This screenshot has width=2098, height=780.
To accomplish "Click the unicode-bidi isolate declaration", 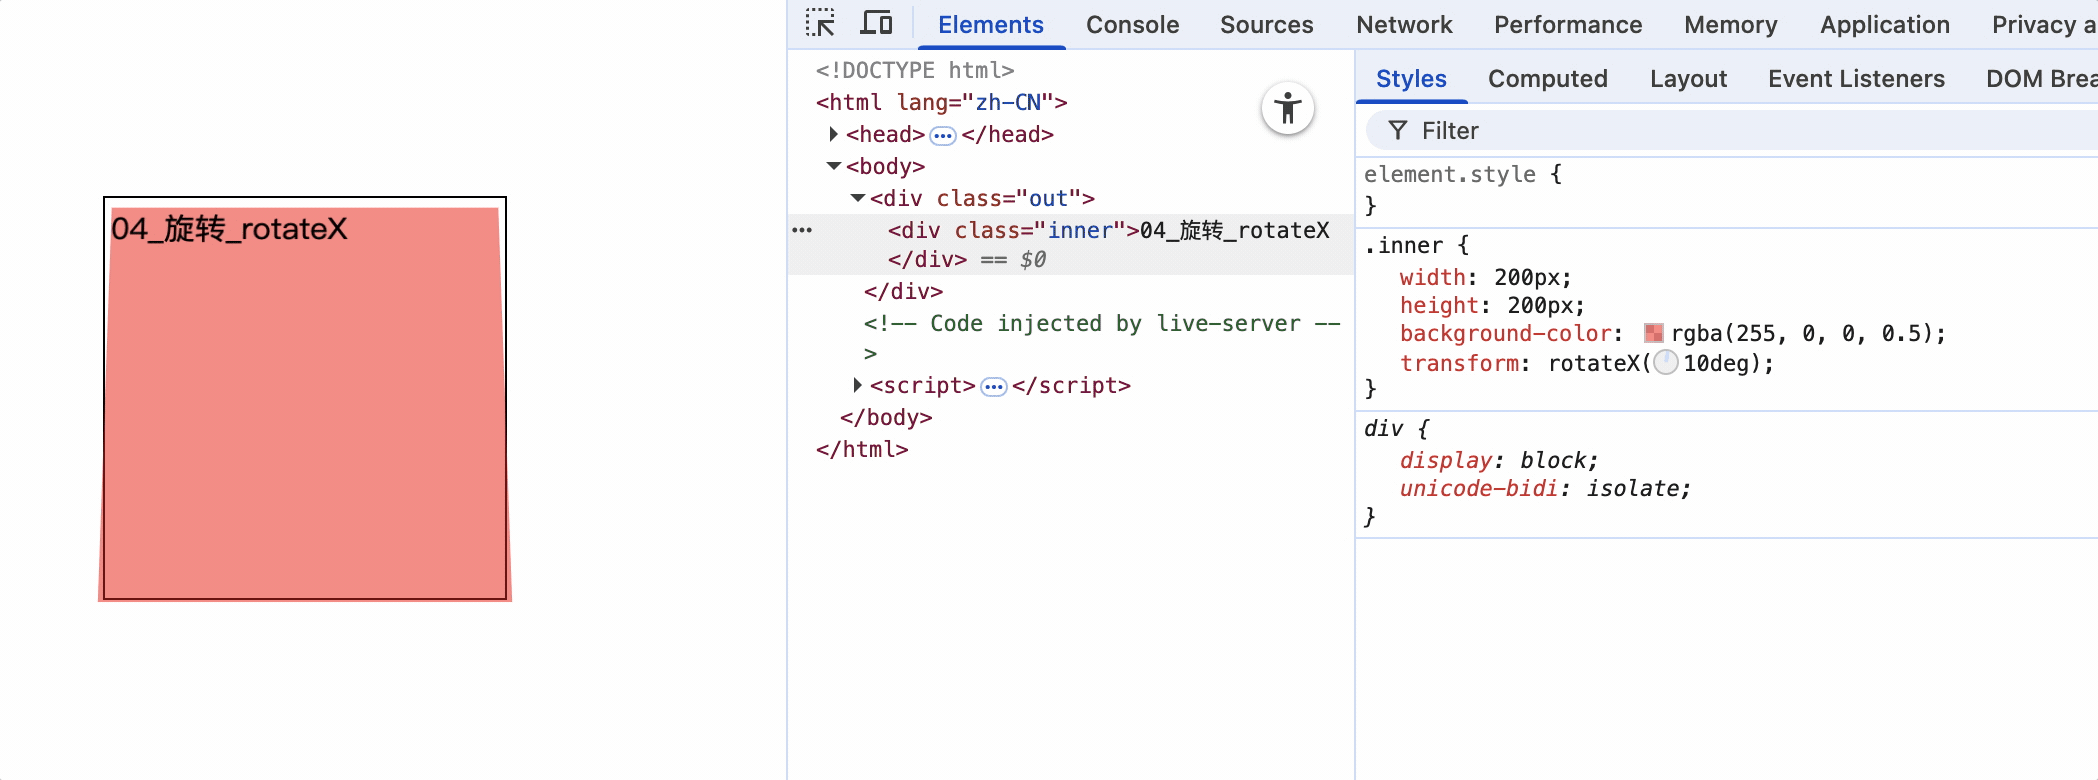I will coord(1545,488).
